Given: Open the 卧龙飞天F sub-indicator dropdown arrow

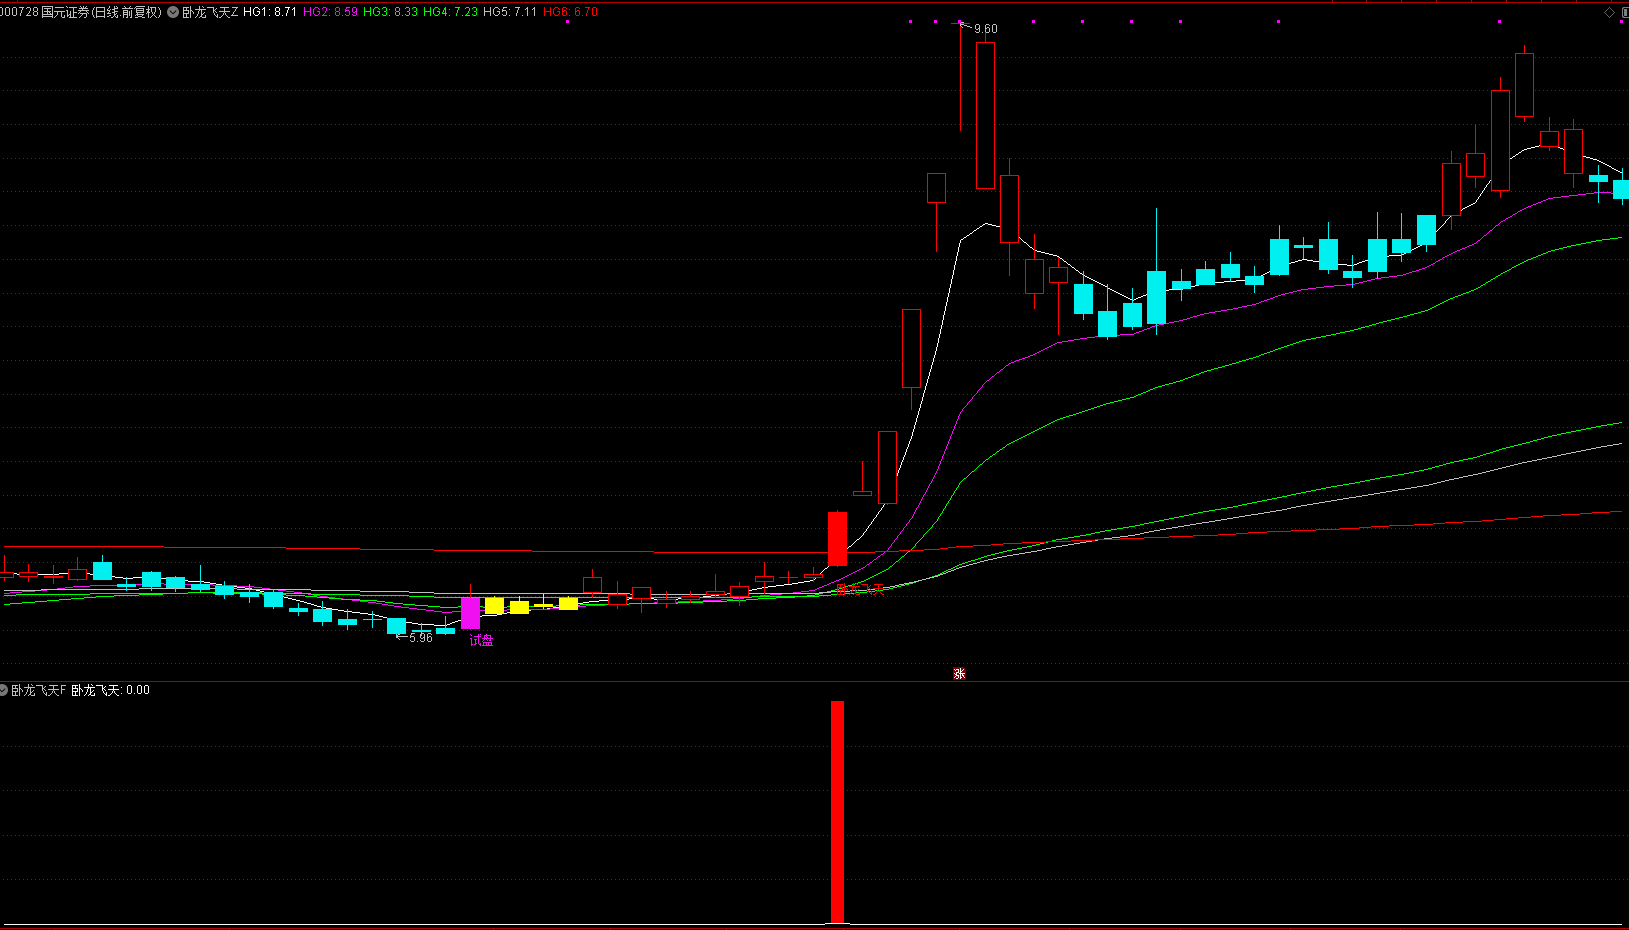Looking at the screenshot, I should click(x=4, y=690).
